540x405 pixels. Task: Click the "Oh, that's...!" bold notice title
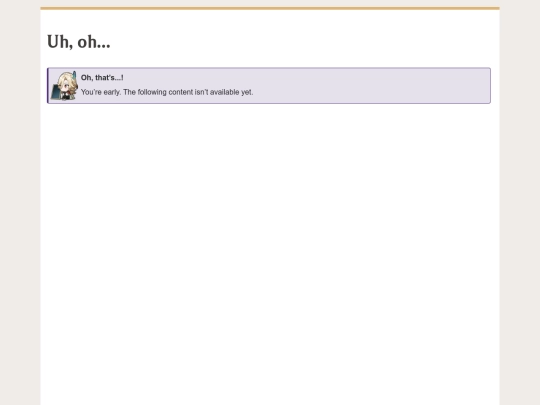pos(102,77)
